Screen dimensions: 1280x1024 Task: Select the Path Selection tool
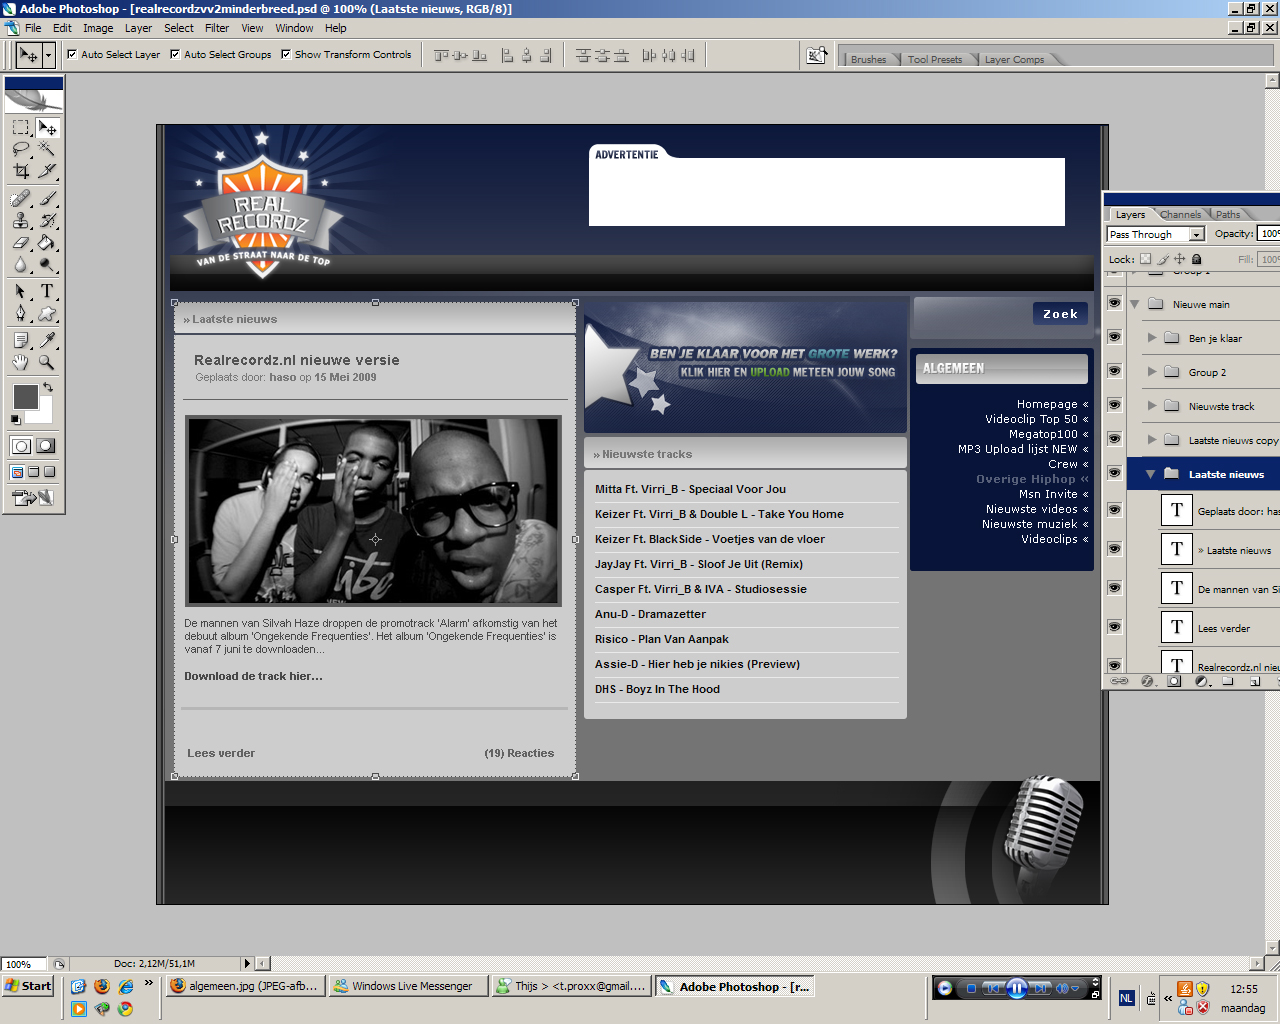click(x=21, y=291)
